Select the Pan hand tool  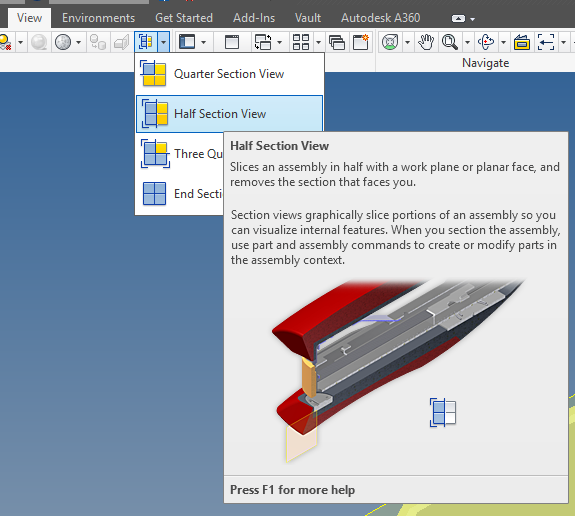(426, 42)
